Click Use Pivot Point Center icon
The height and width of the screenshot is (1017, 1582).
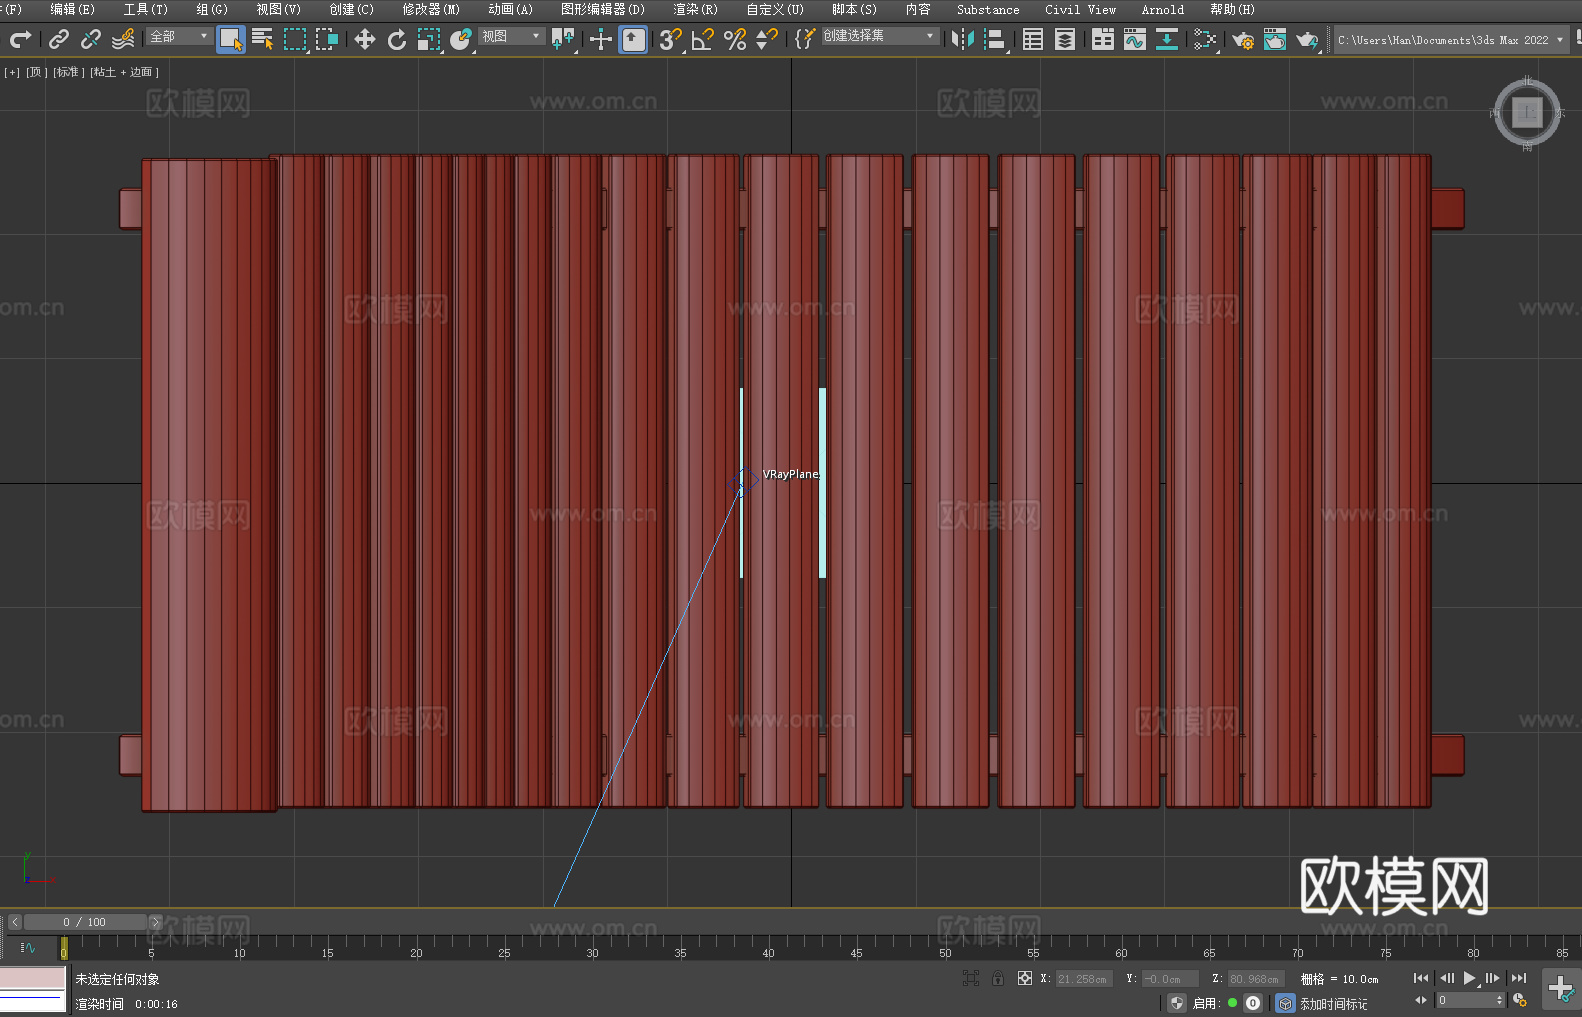click(563, 39)
